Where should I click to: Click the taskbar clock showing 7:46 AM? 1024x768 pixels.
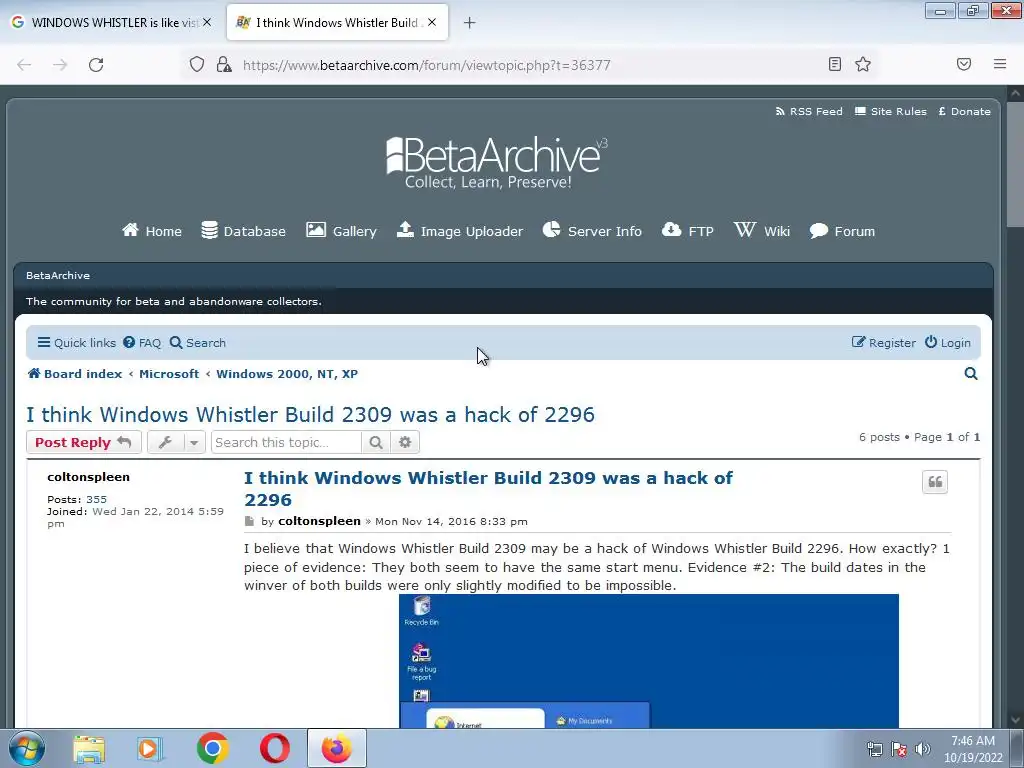click(972, 749)
